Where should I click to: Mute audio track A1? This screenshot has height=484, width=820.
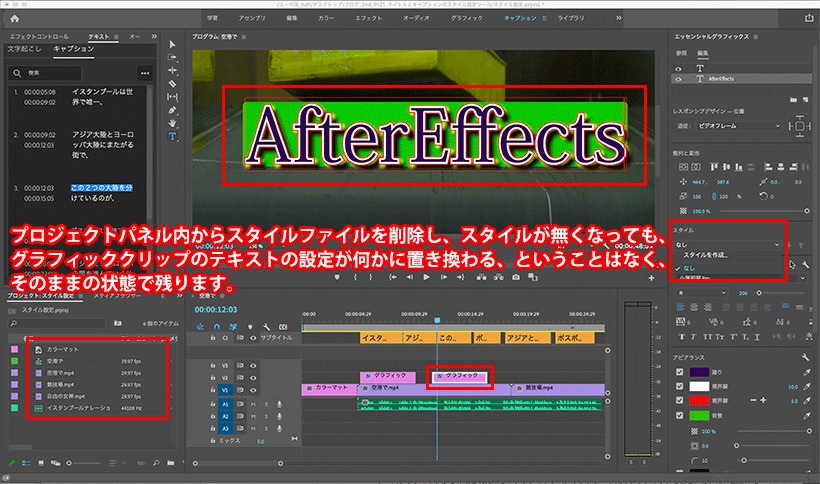click(x=253, y=404)
